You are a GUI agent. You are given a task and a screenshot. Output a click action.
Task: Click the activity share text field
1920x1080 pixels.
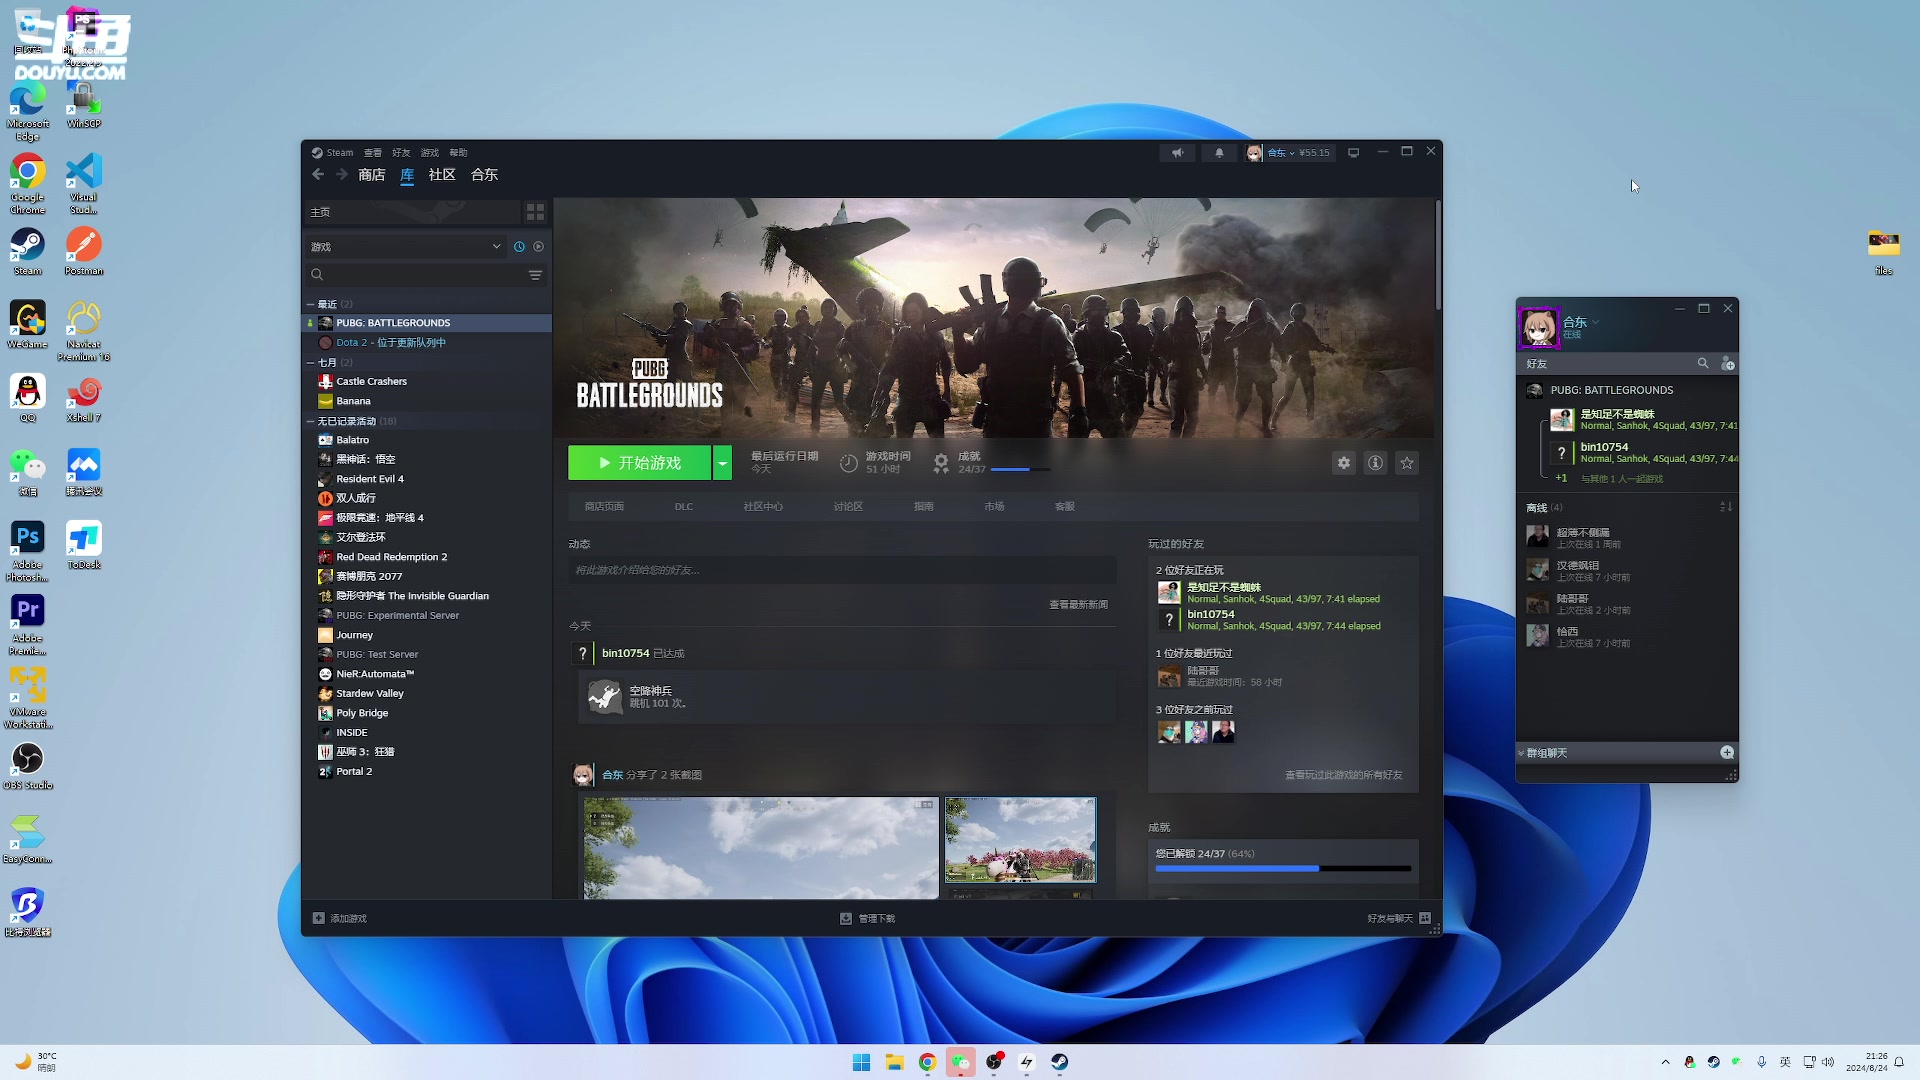click(x=842, y=570)
